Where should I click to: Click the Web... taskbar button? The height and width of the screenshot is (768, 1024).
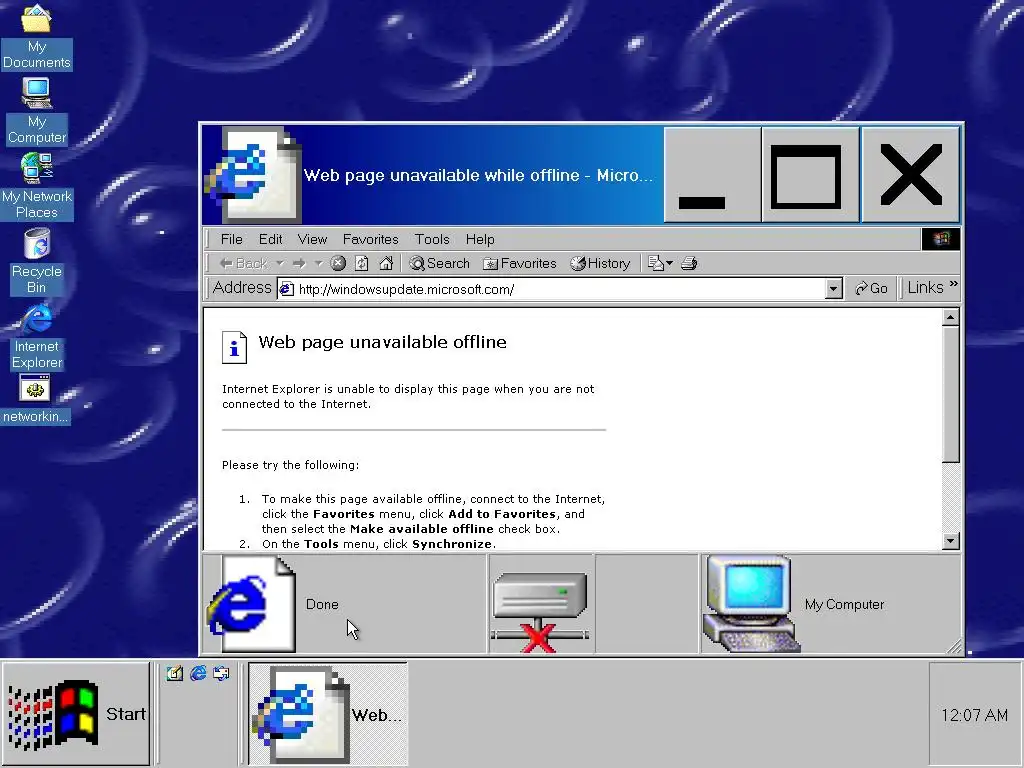pyautogui.click(x=328, y=713)
